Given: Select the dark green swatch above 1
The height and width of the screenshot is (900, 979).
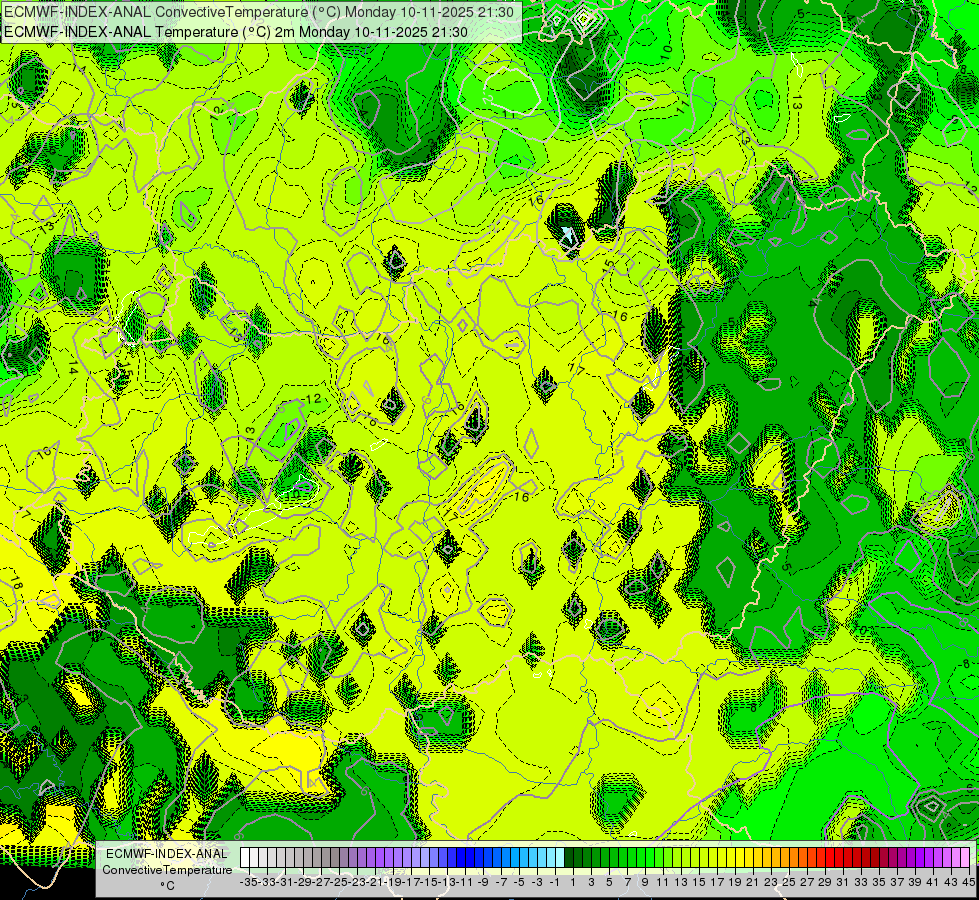Looking at the screenshot, I should [569, 858].
